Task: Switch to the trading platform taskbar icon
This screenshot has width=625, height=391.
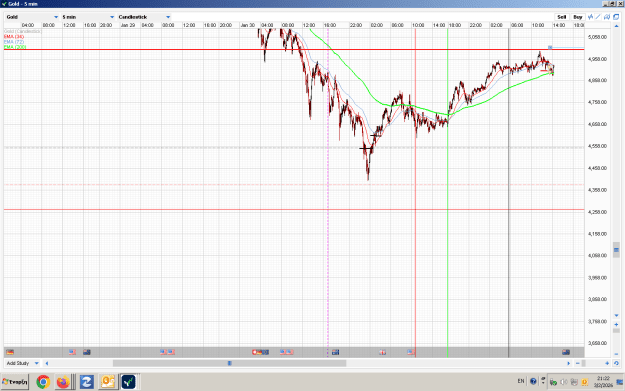Action: coord(128,382)
